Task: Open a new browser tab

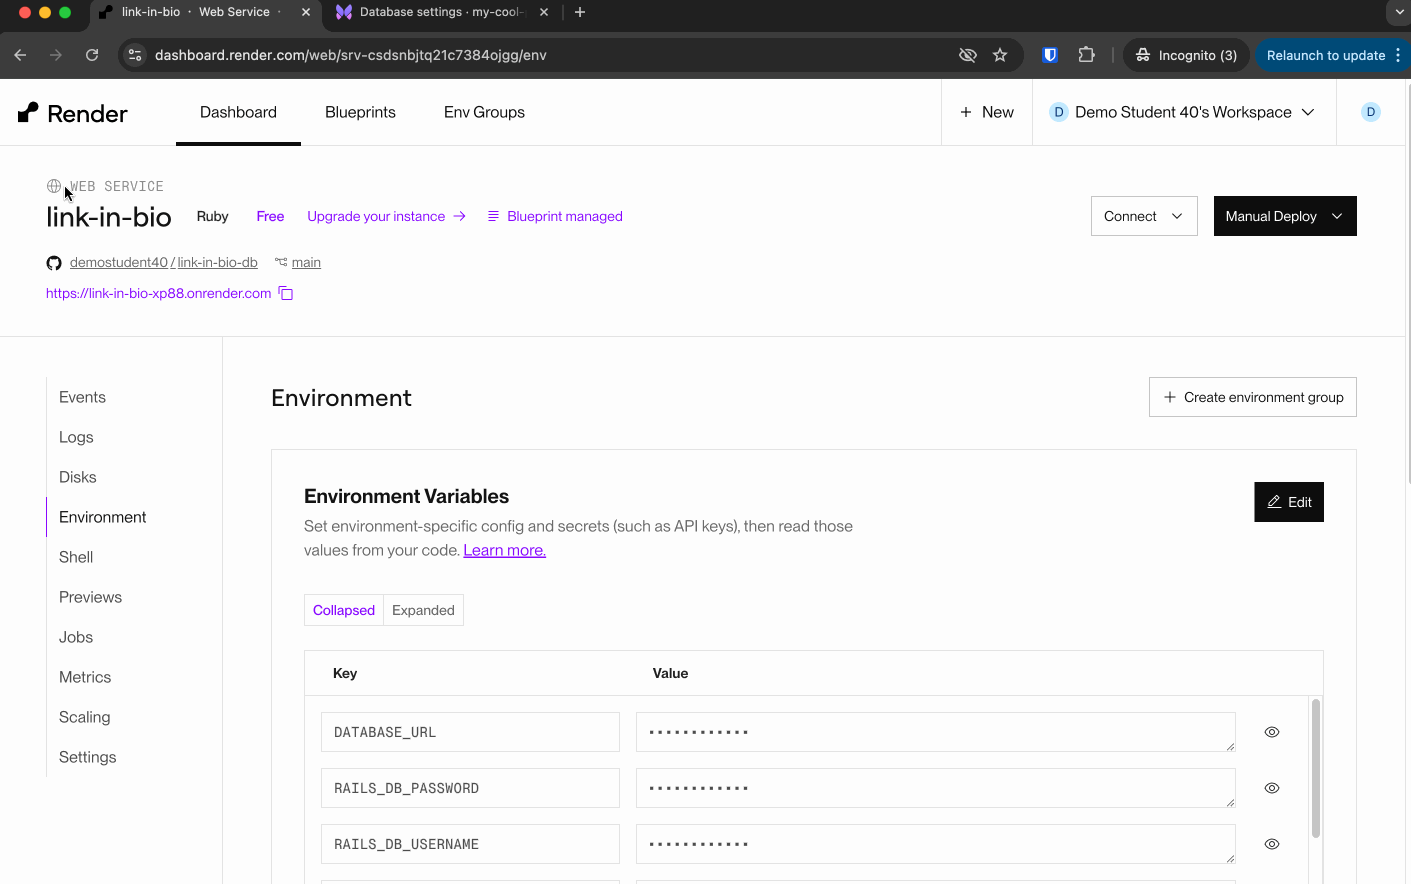Action: (x=580, y=12)
